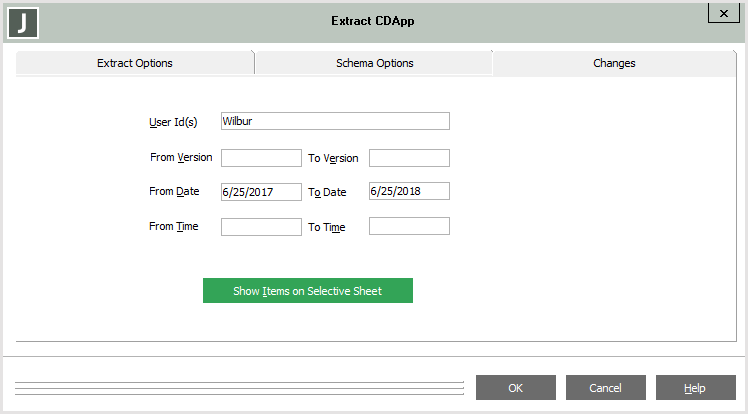The height and width of the screenshot is (414, 748).
Task: Click the J application icon in title bar
Action: pyautogui.click(x=21, y=22)
